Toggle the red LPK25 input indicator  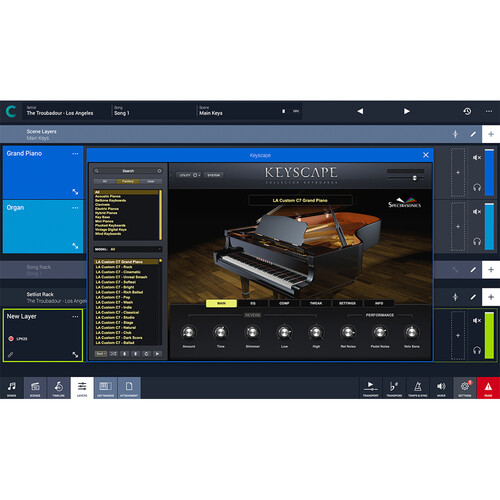(x=11, y=339)
